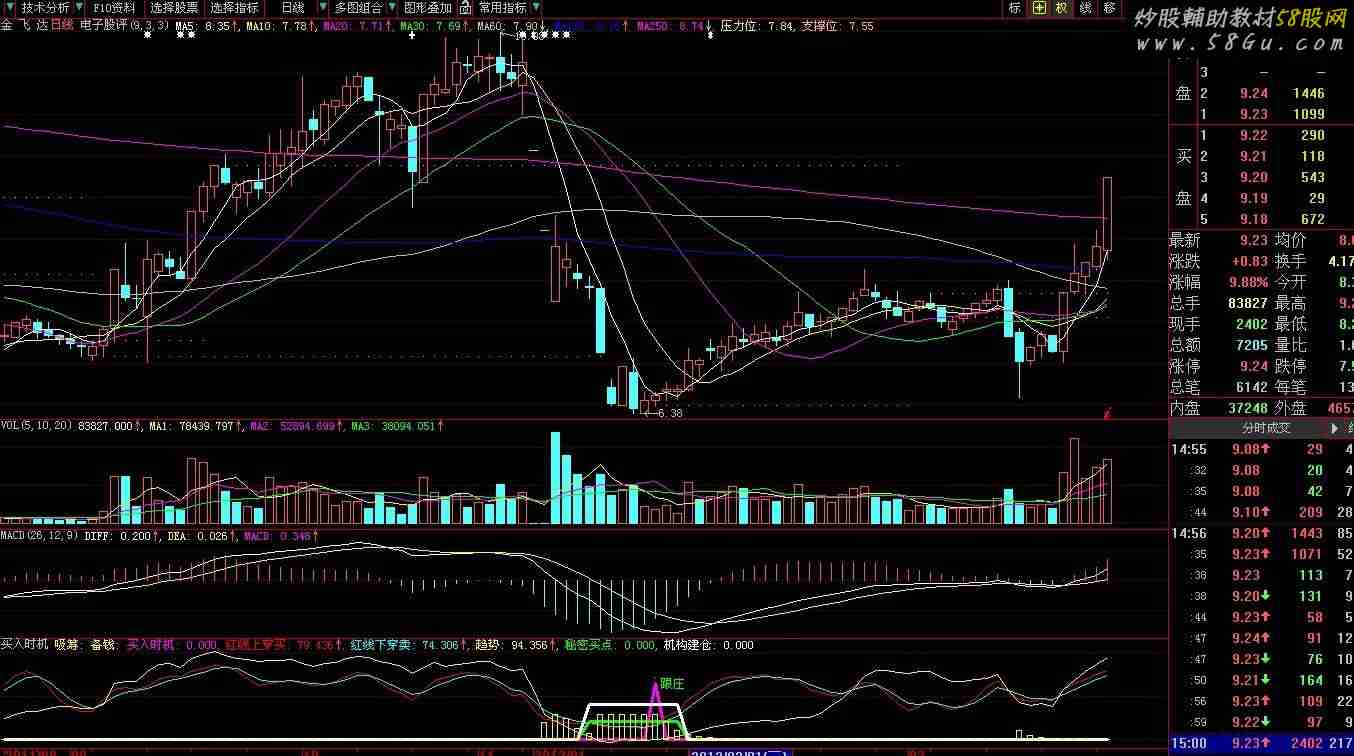Click the 现手 value 2402
Viewport: 1354px width, 756px height.
(1252, 324)
